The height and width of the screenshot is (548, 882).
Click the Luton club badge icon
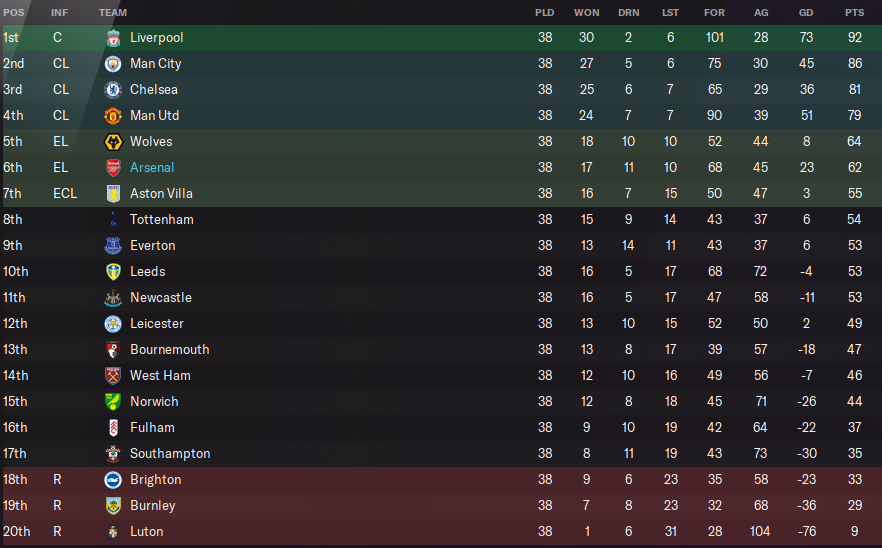tap(113, 531)
